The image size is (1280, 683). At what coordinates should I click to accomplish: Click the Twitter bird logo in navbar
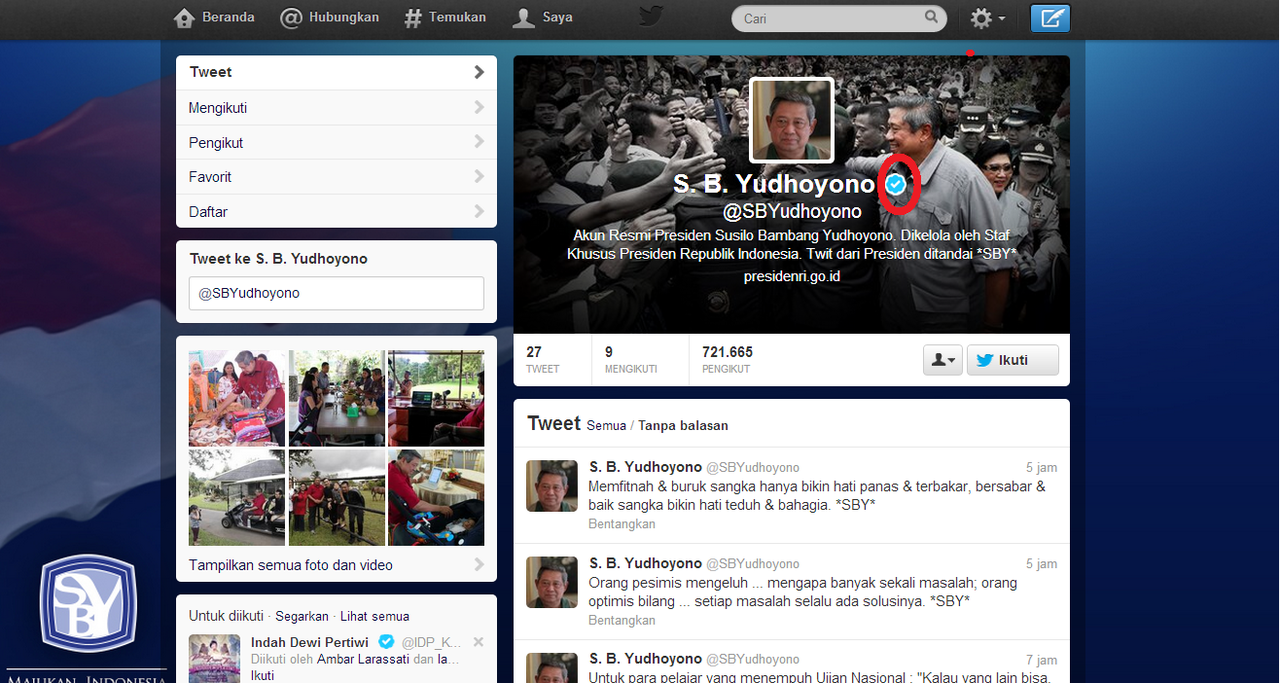(651, 17)
